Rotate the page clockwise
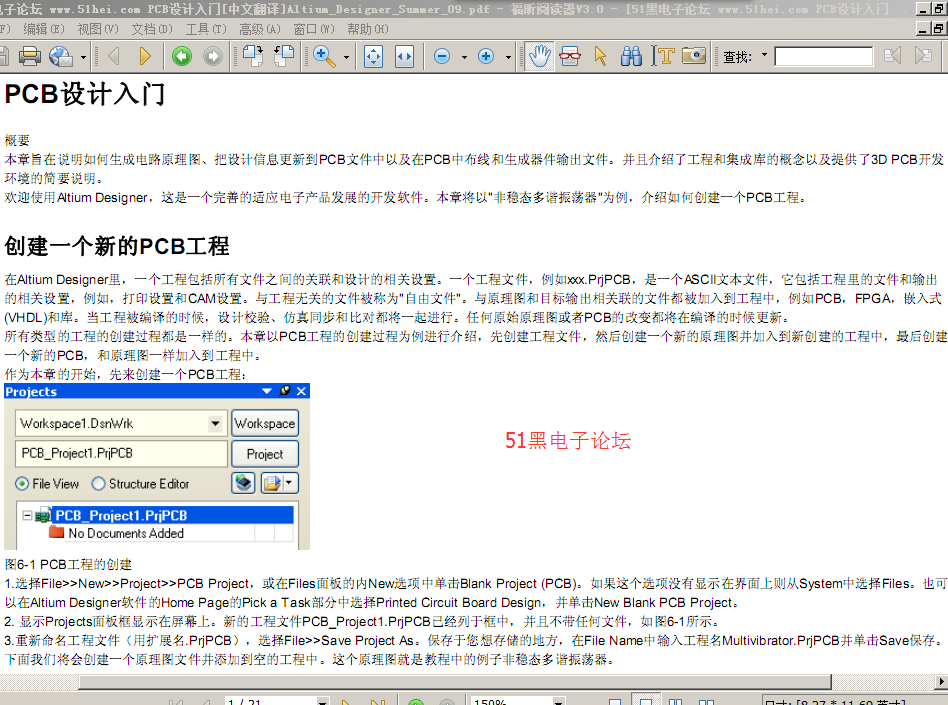 [253, 56]
